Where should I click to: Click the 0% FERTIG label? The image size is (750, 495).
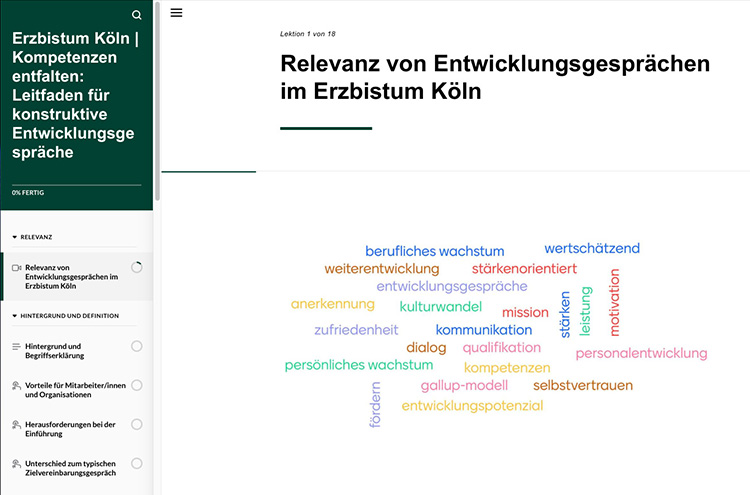coord(28,193)
